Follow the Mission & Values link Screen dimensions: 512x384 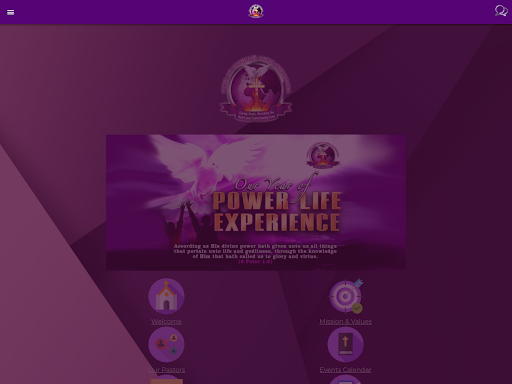346,322
